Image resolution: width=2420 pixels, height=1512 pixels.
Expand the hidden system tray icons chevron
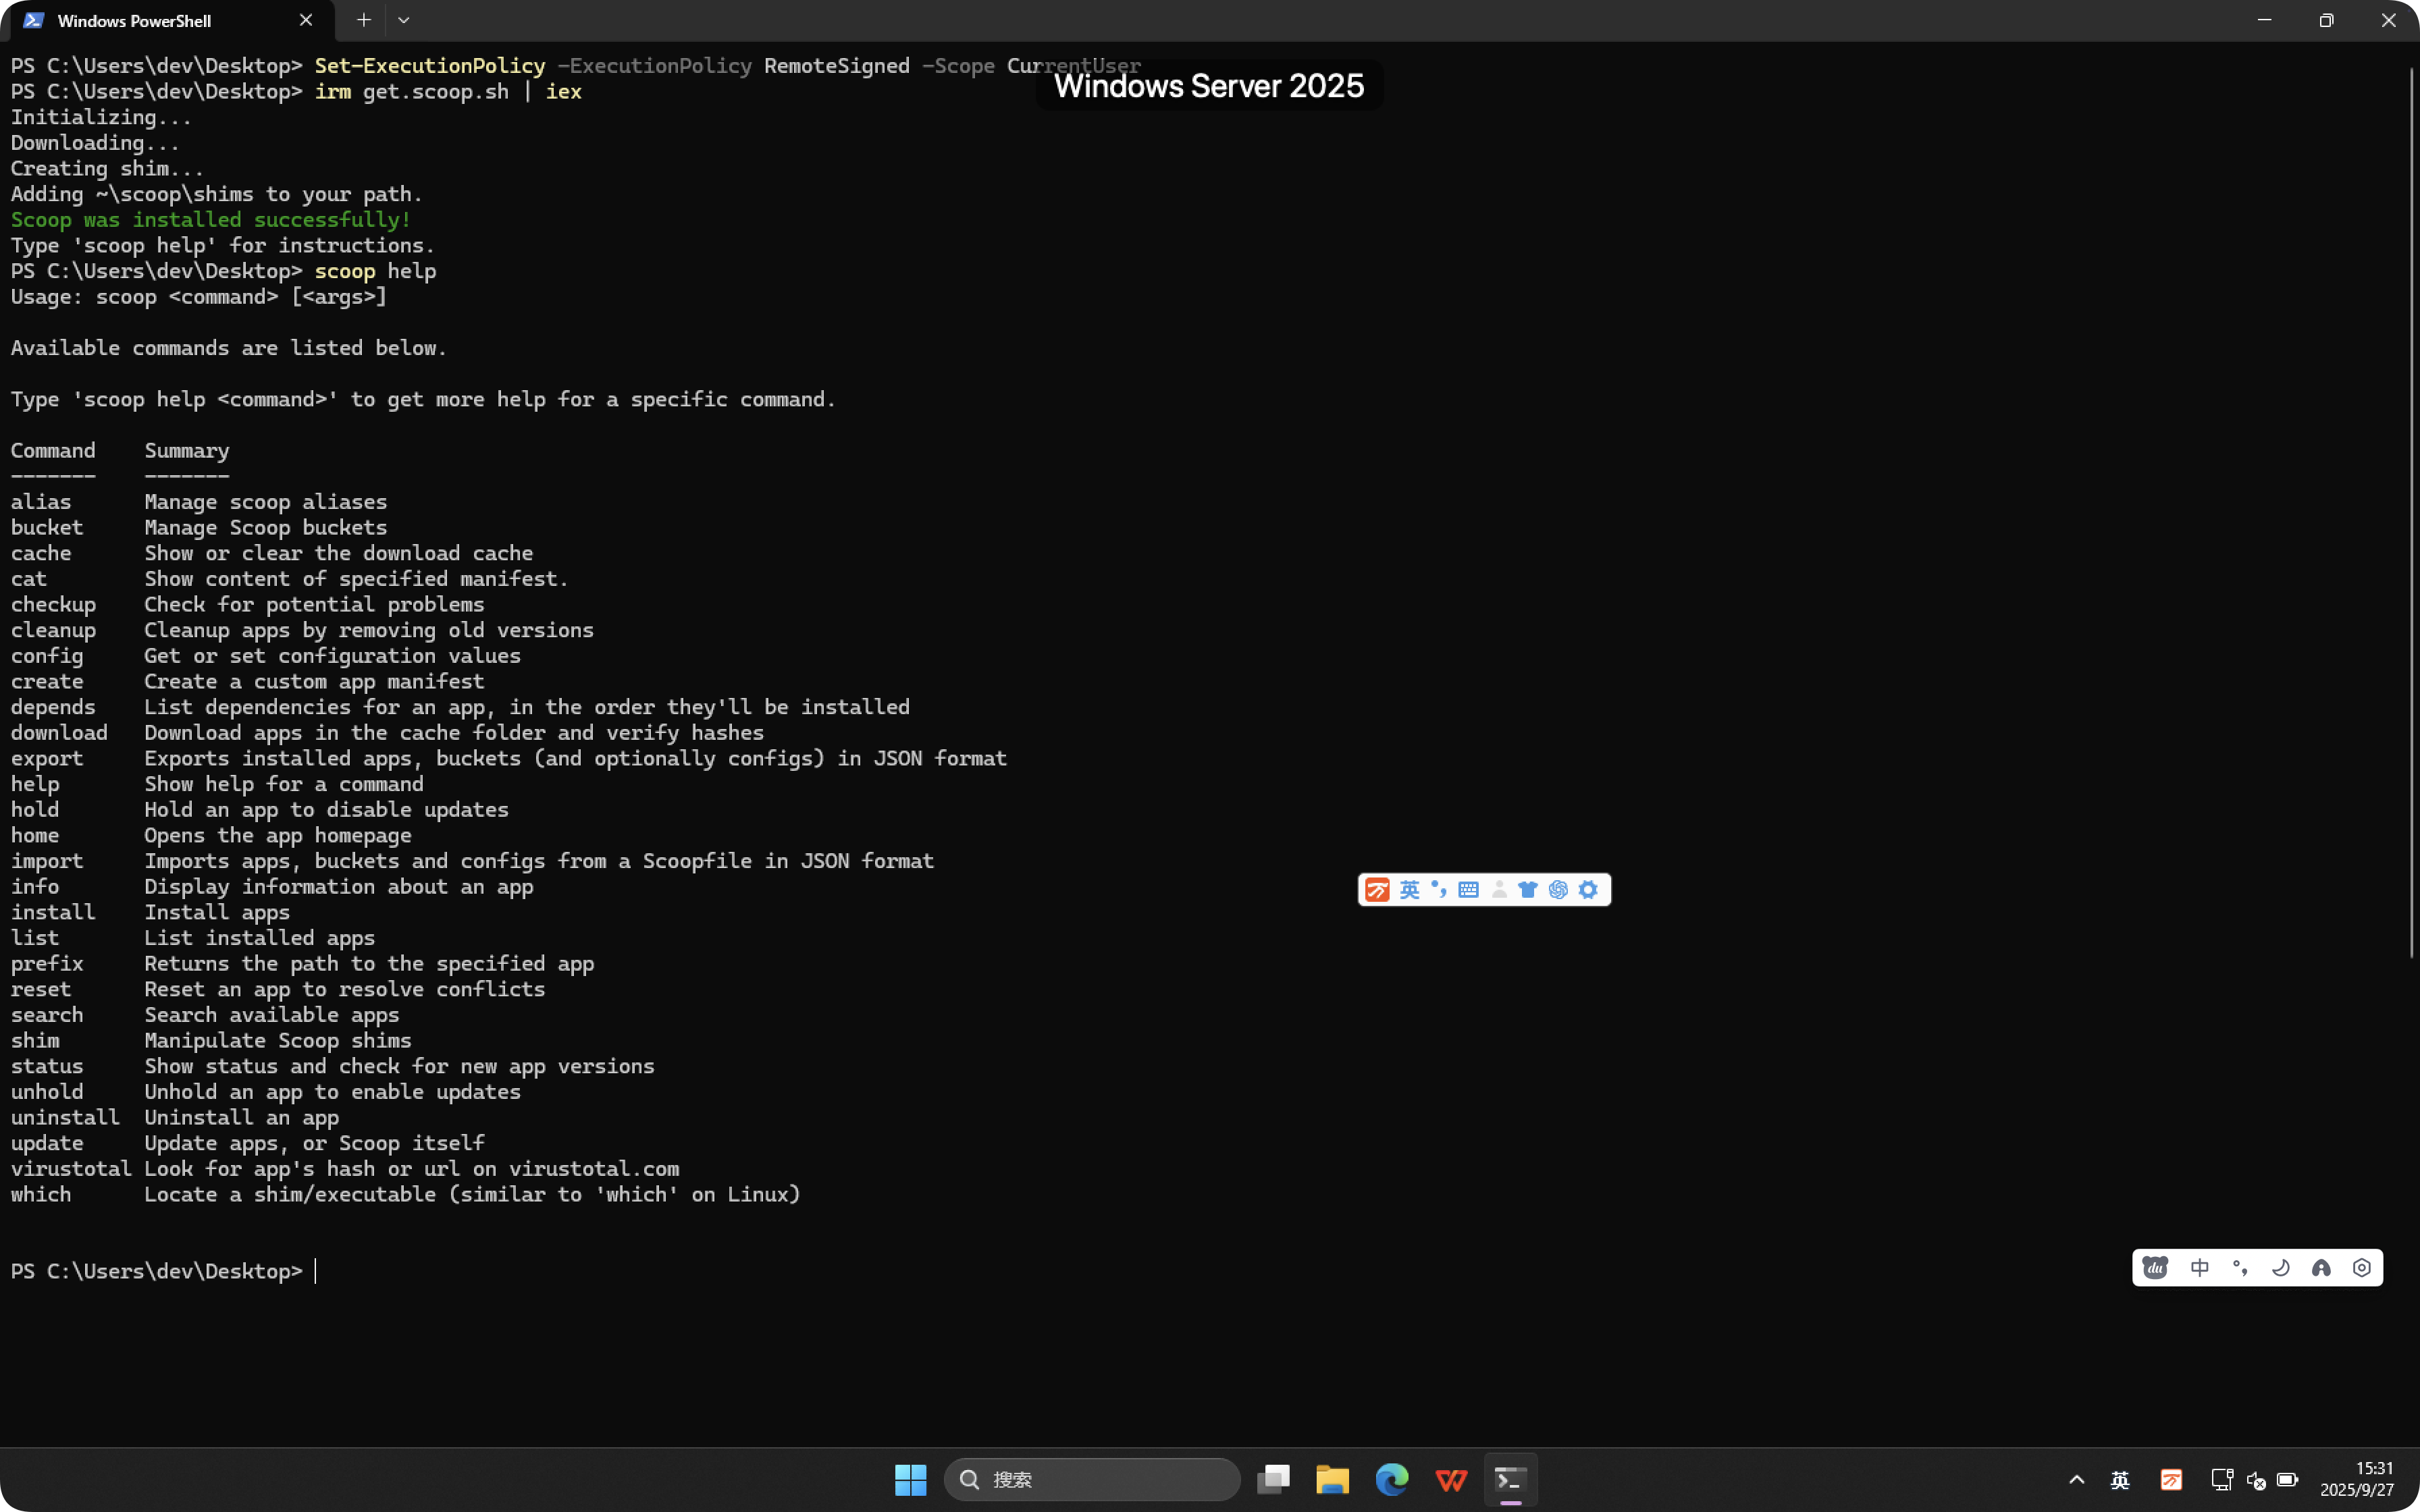(x=2076, y=1479)
